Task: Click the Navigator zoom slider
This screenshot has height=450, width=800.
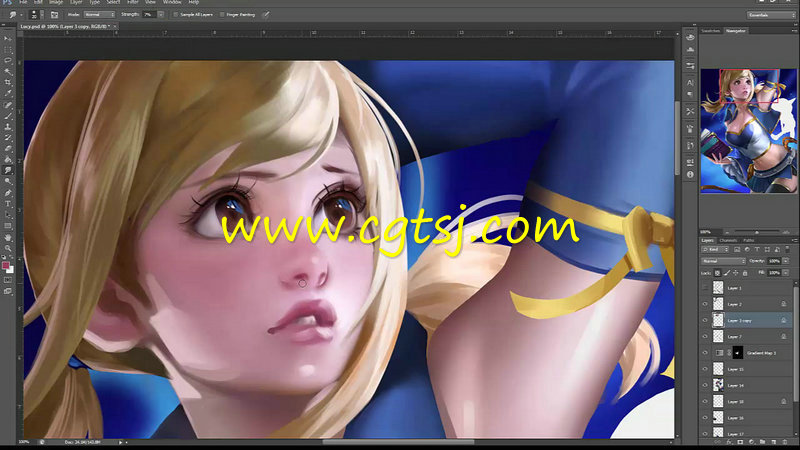Action: tap(756, 232)
